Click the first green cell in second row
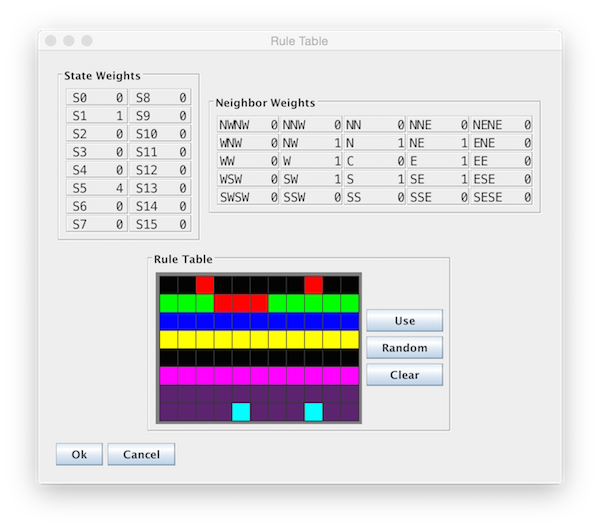 (x=168, y=303)
